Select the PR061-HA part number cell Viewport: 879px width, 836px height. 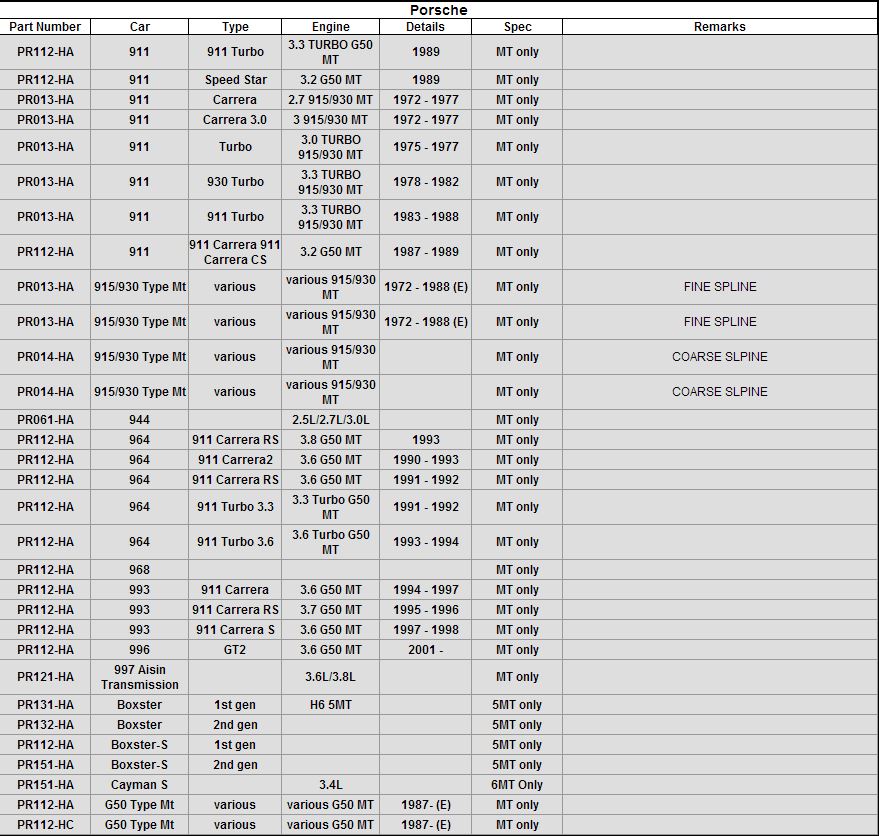pyautogui.click(x=45, y=420)
